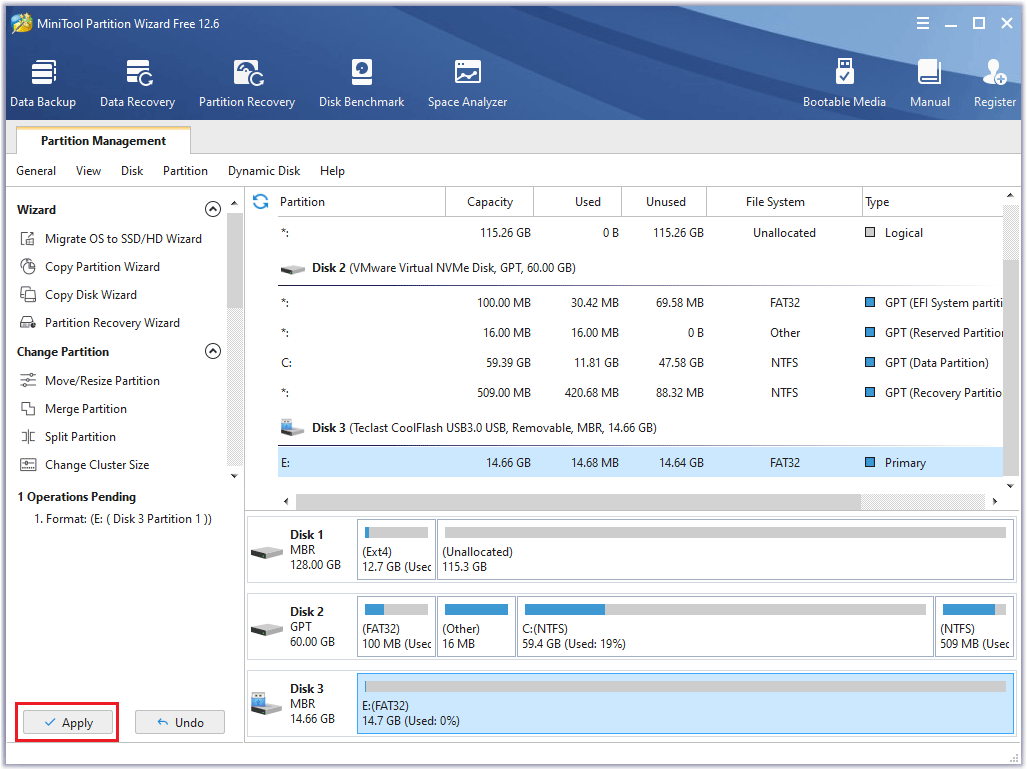Image resolution: width=1027 pixels, height=769 pixels.
Task: Open the Partition menu
Action: (x=185, y=171)
